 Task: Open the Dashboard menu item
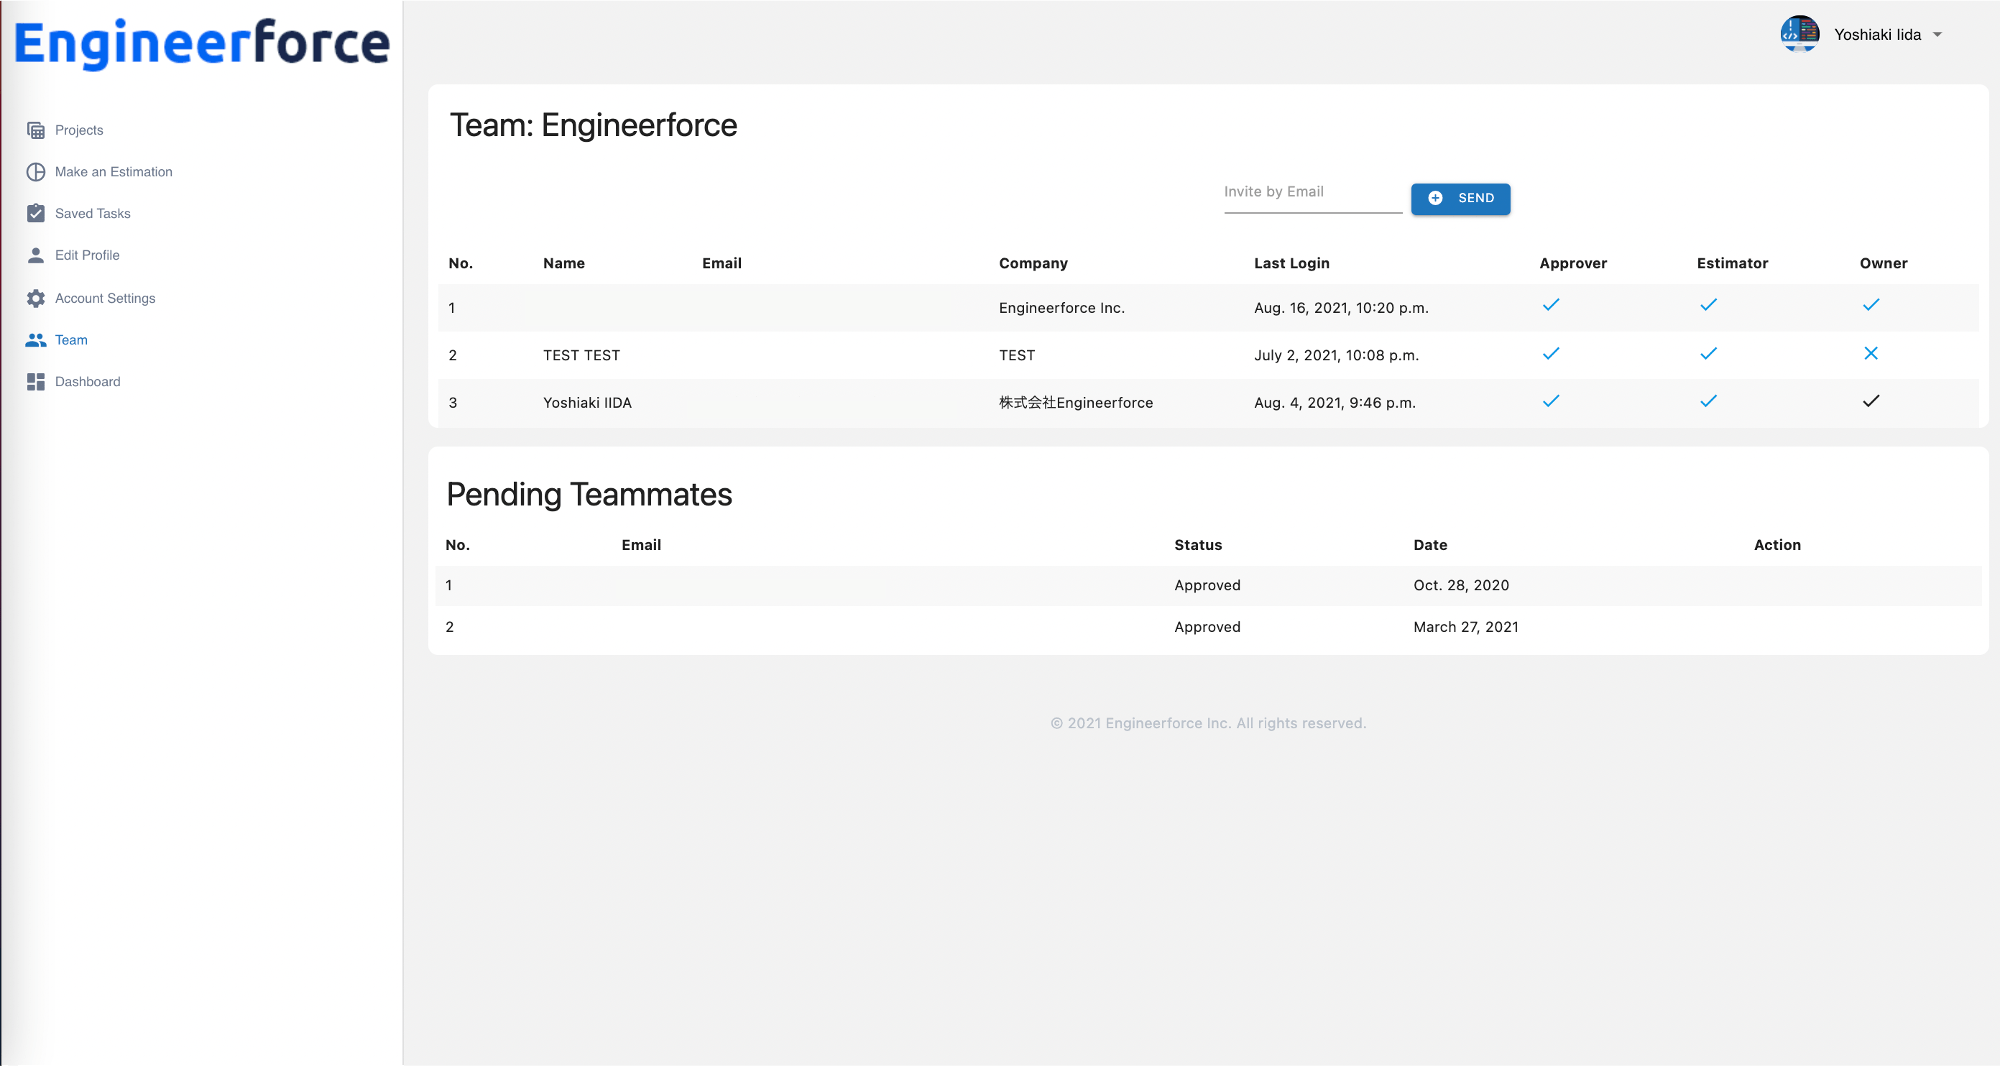point(88,382)
